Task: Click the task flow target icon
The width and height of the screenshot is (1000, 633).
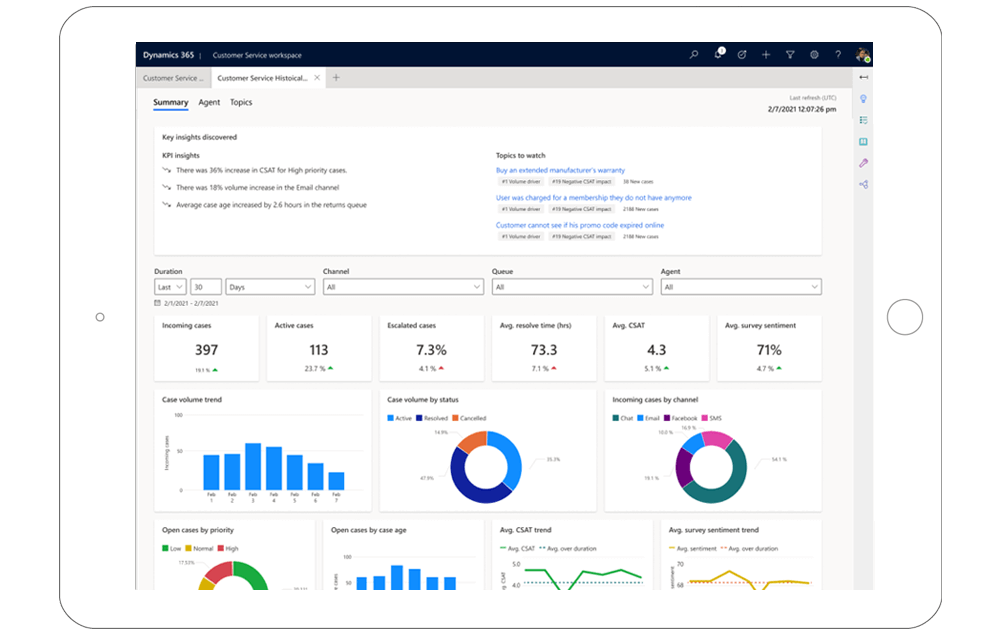Action: pos(742,55)
